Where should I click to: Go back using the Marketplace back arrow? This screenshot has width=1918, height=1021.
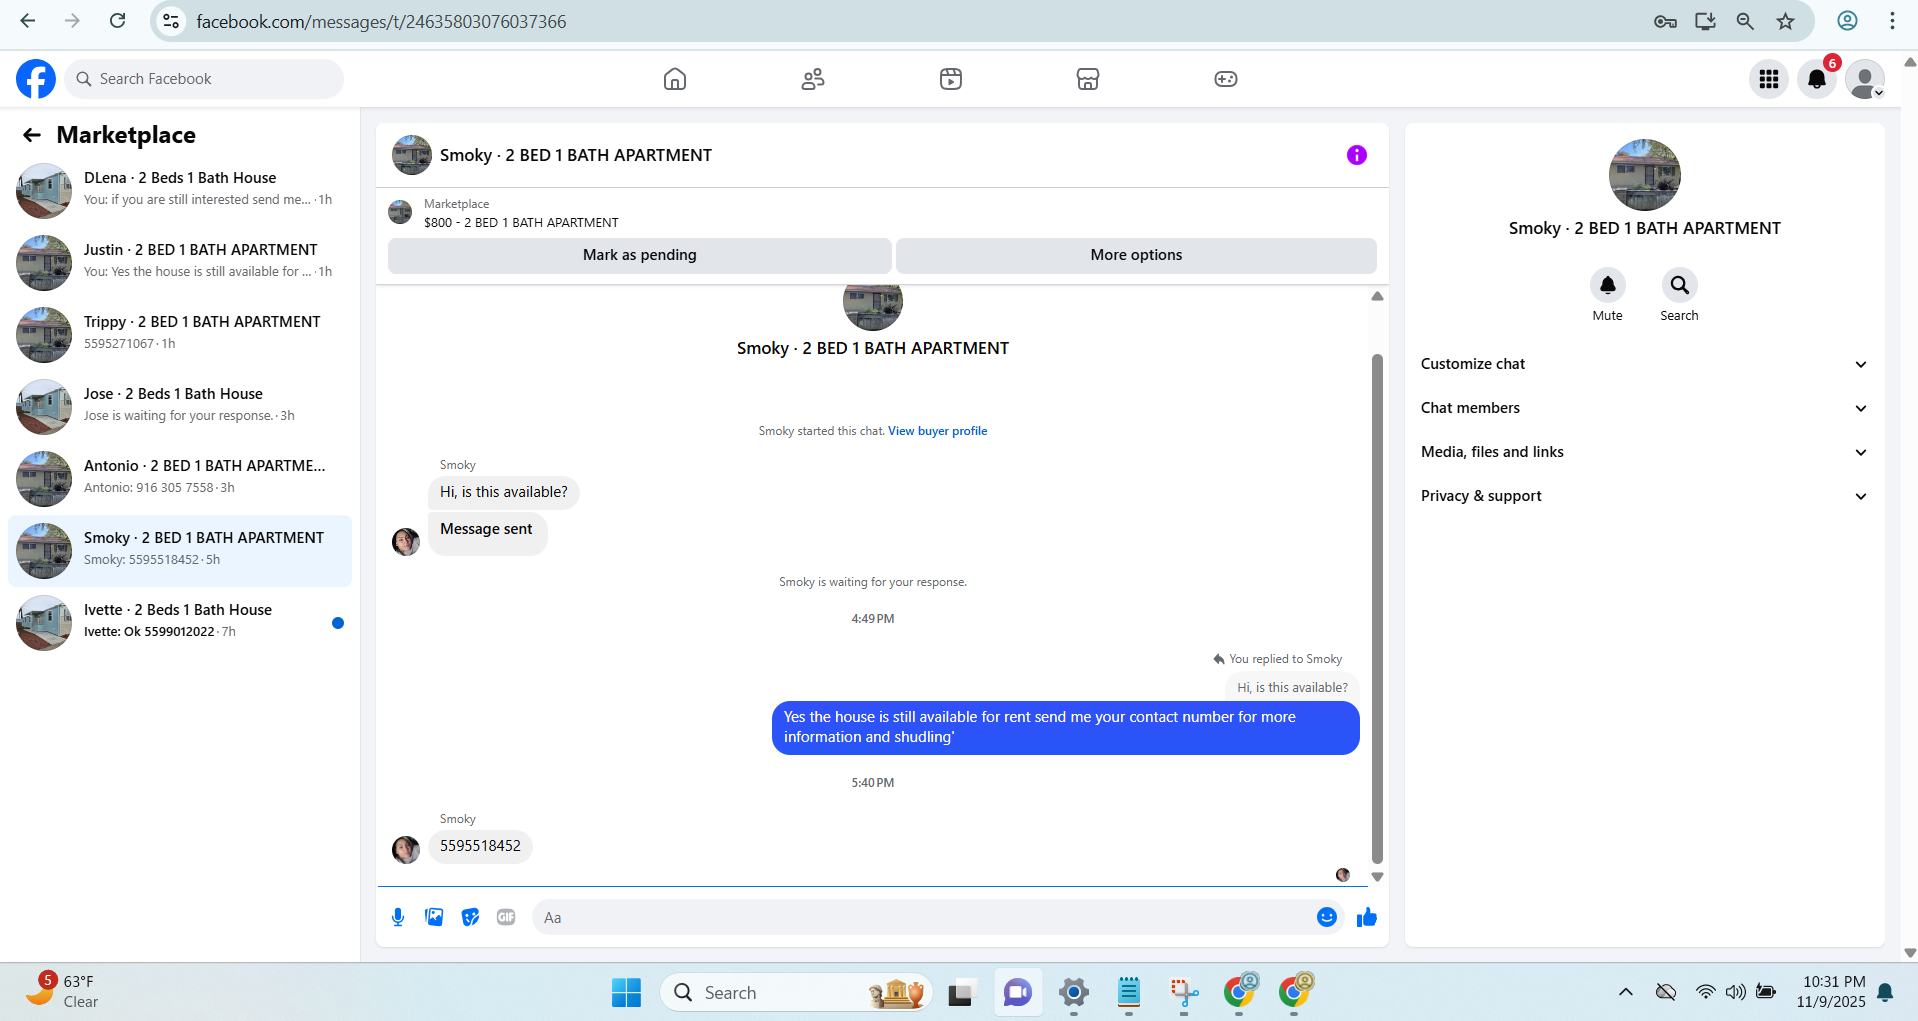pyautogui.click(x=32, y=135)
